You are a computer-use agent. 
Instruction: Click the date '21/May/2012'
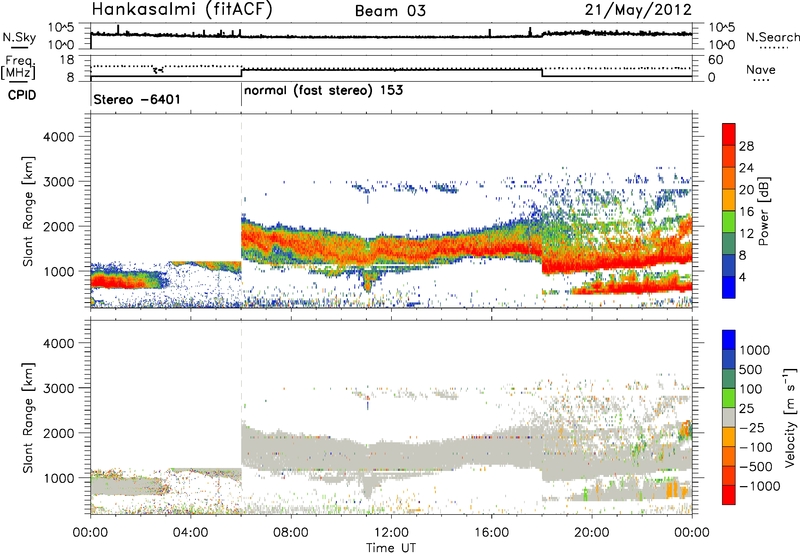pos(638,9)
